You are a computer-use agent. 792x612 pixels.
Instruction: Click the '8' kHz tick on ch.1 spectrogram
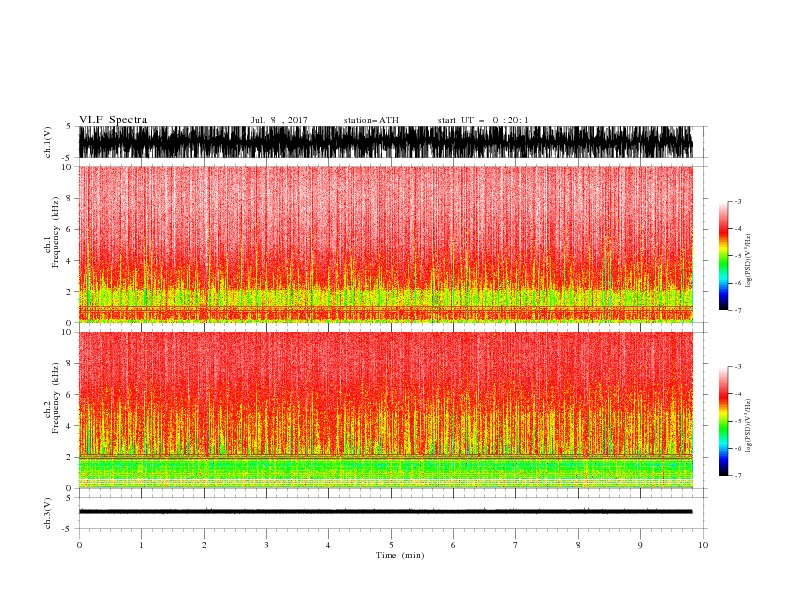tap(70, 198)
